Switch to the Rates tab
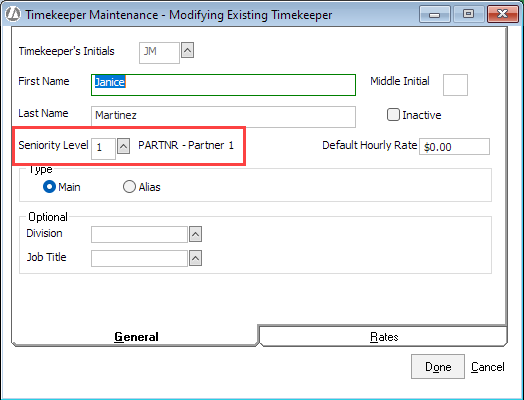The image size is (524, 400). tap(383, 336)
